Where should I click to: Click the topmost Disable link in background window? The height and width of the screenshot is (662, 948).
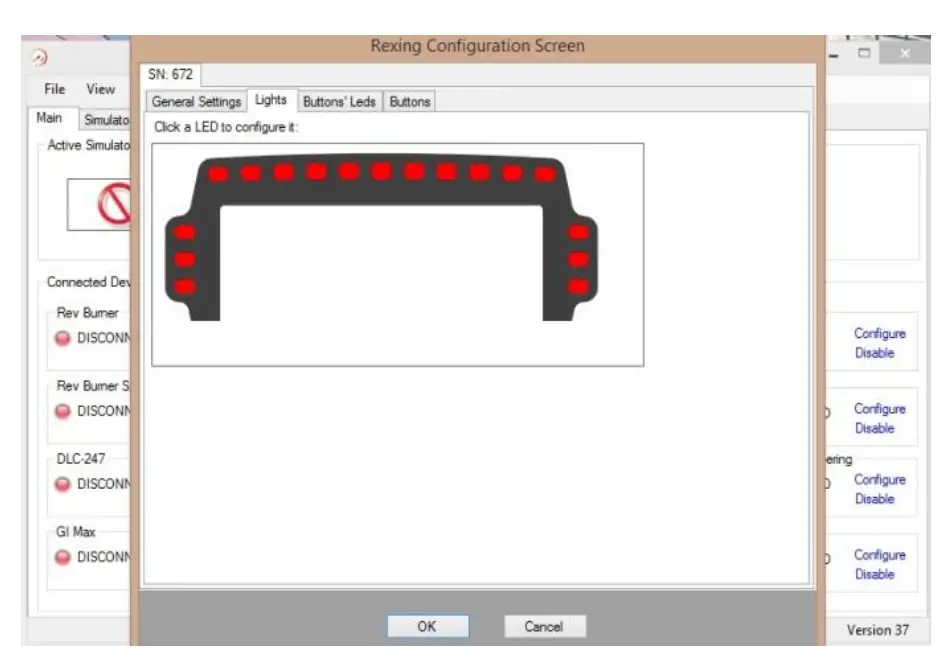tap(874, 353)
